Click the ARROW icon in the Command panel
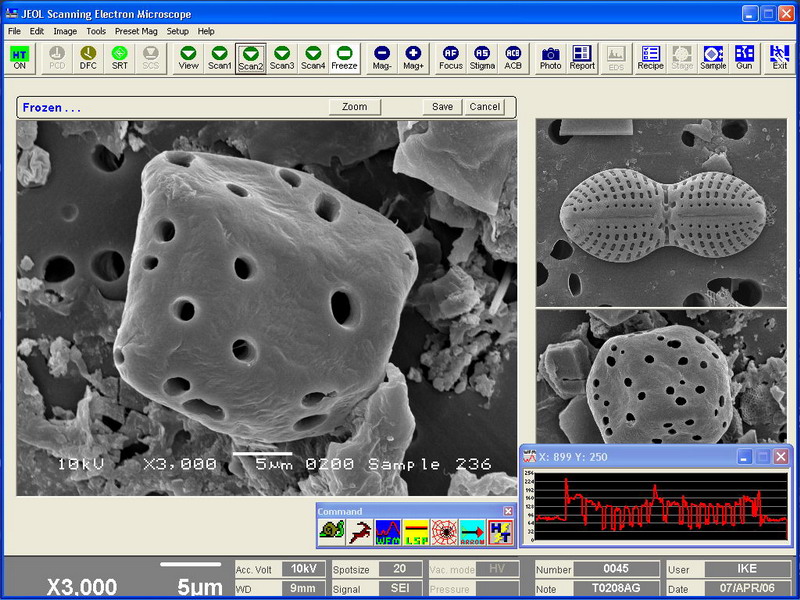Screen dimensions: 800x600 pyautogui.click(x=471, y=530)
